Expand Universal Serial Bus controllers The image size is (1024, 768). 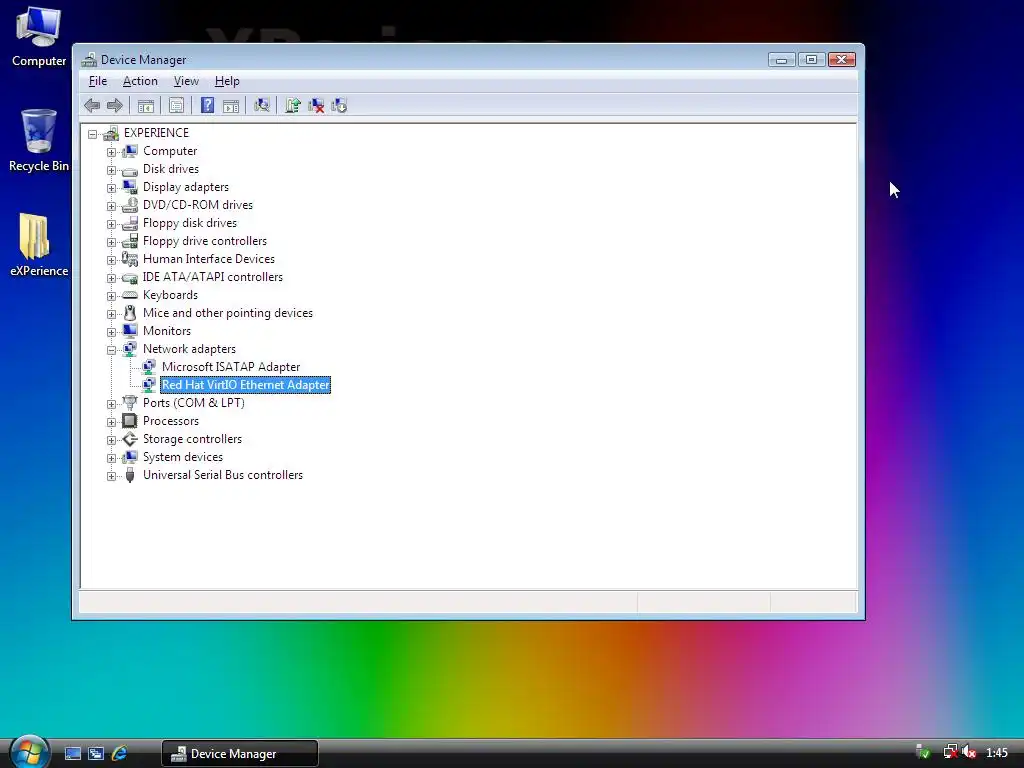(112, 476)
